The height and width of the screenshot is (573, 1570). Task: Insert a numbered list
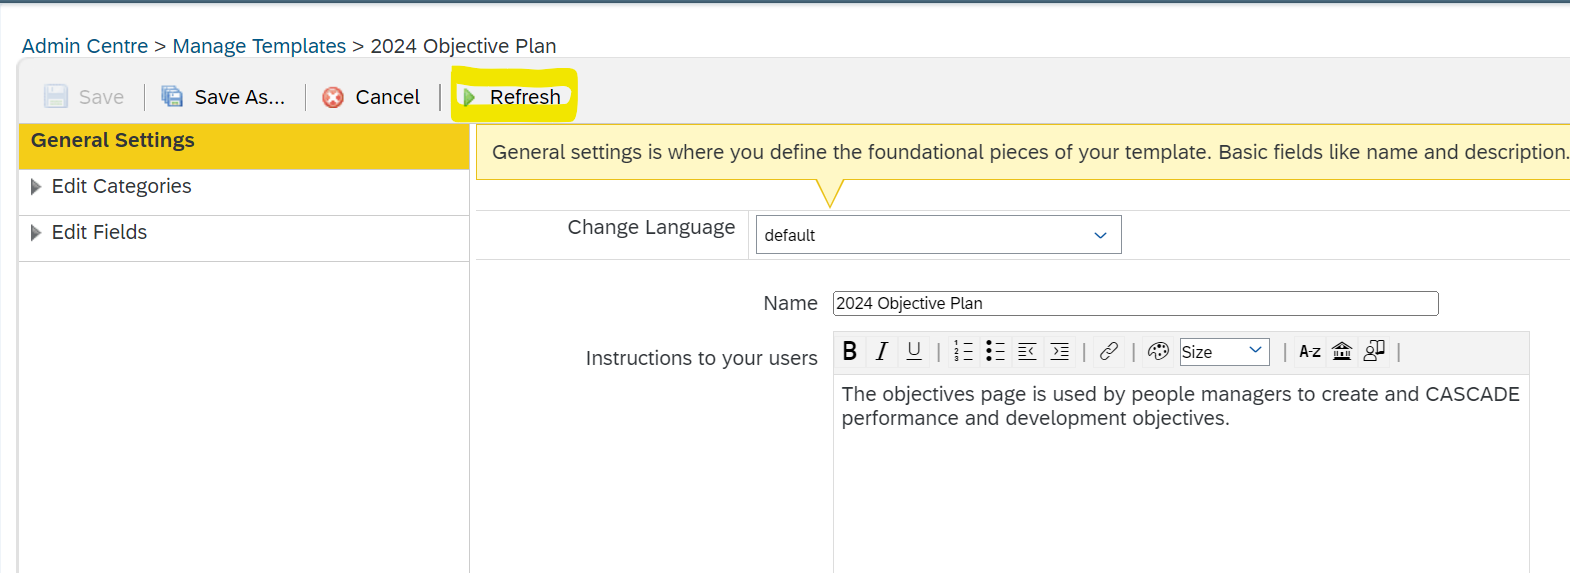[963, 351]
